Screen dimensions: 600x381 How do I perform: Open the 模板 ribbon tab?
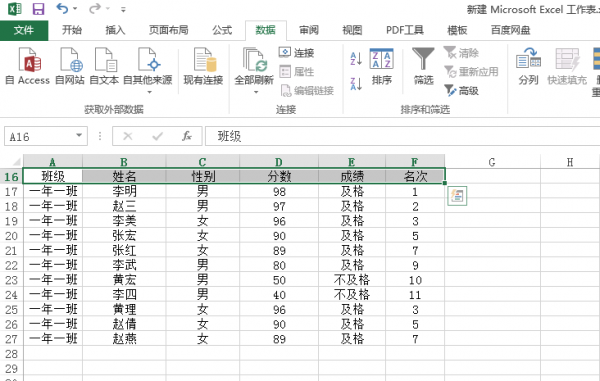coord(457,30)
